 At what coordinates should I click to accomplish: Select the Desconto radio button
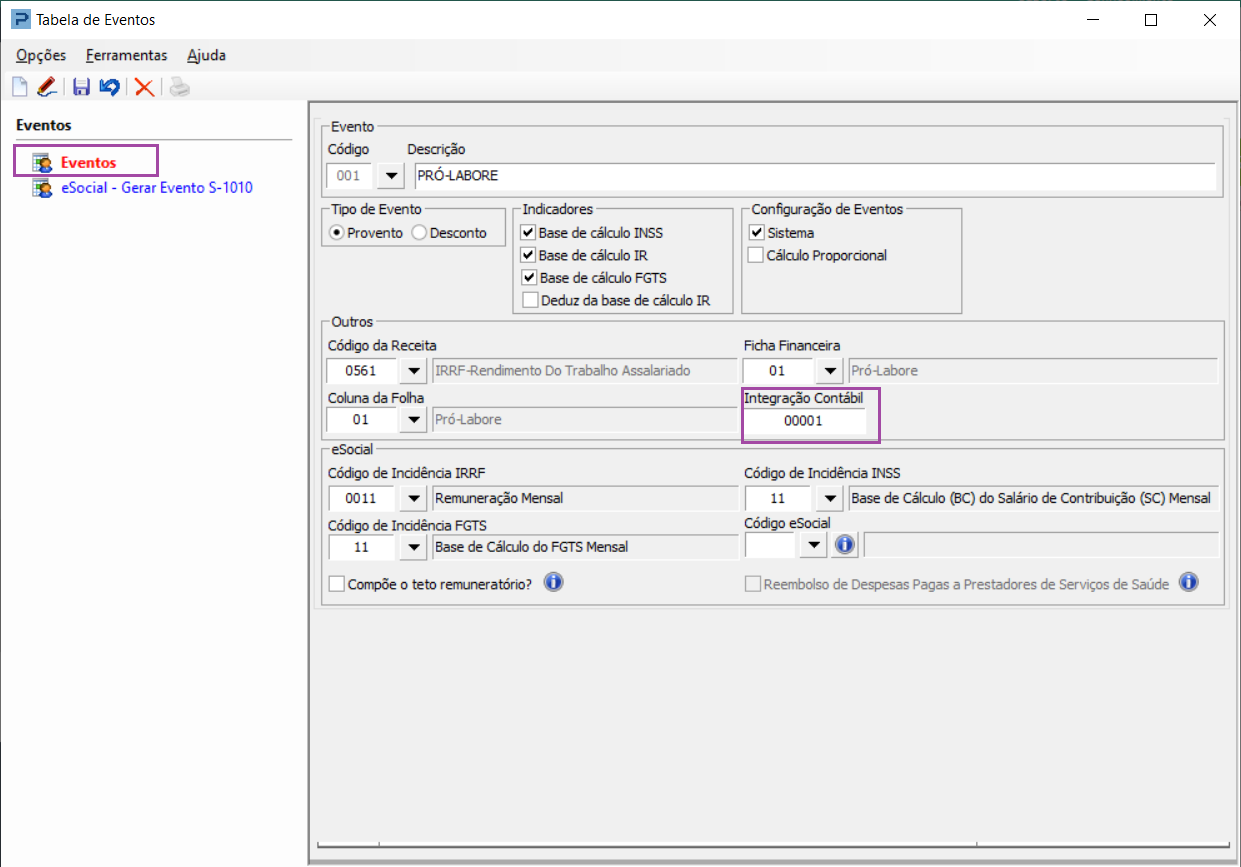[x=419, y=233]
